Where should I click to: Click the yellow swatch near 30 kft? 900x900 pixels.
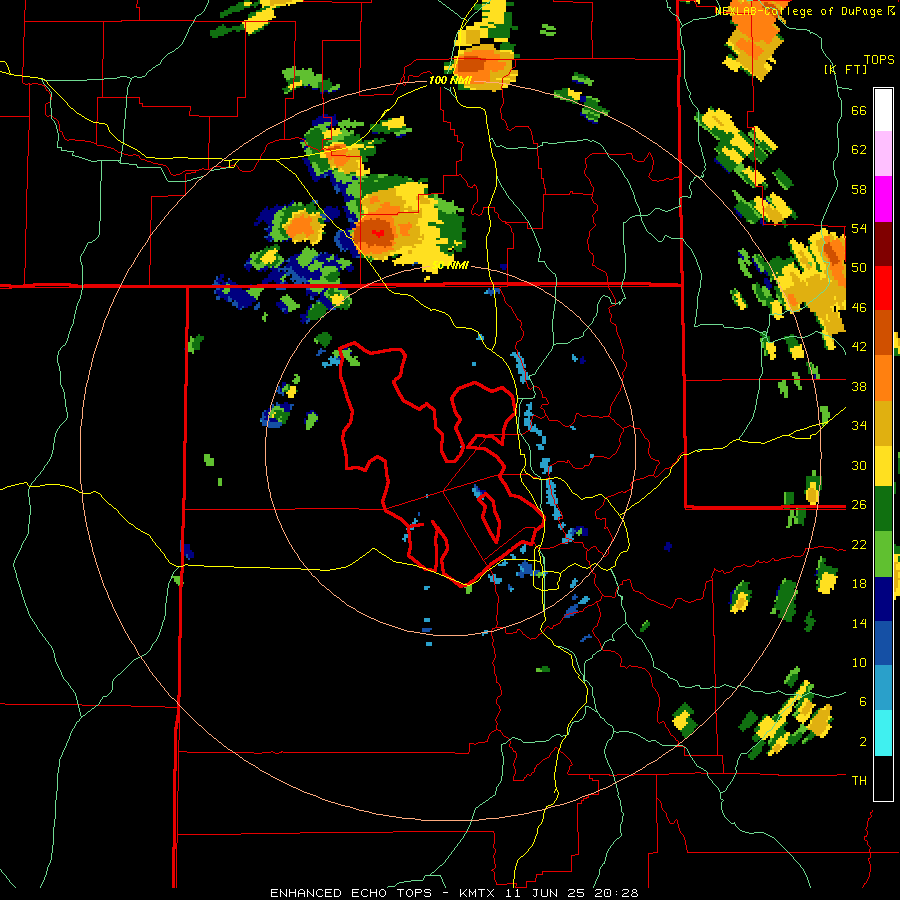point(883,465)
